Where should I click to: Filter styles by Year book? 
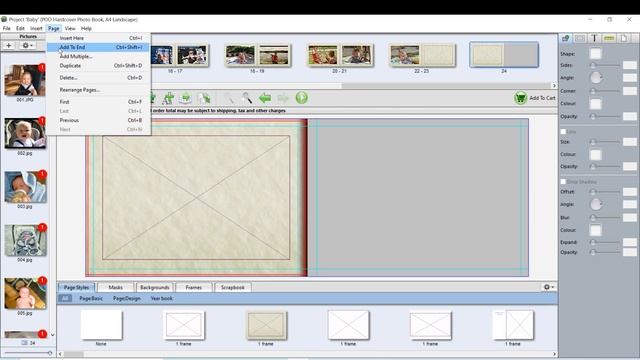point(162,298)
